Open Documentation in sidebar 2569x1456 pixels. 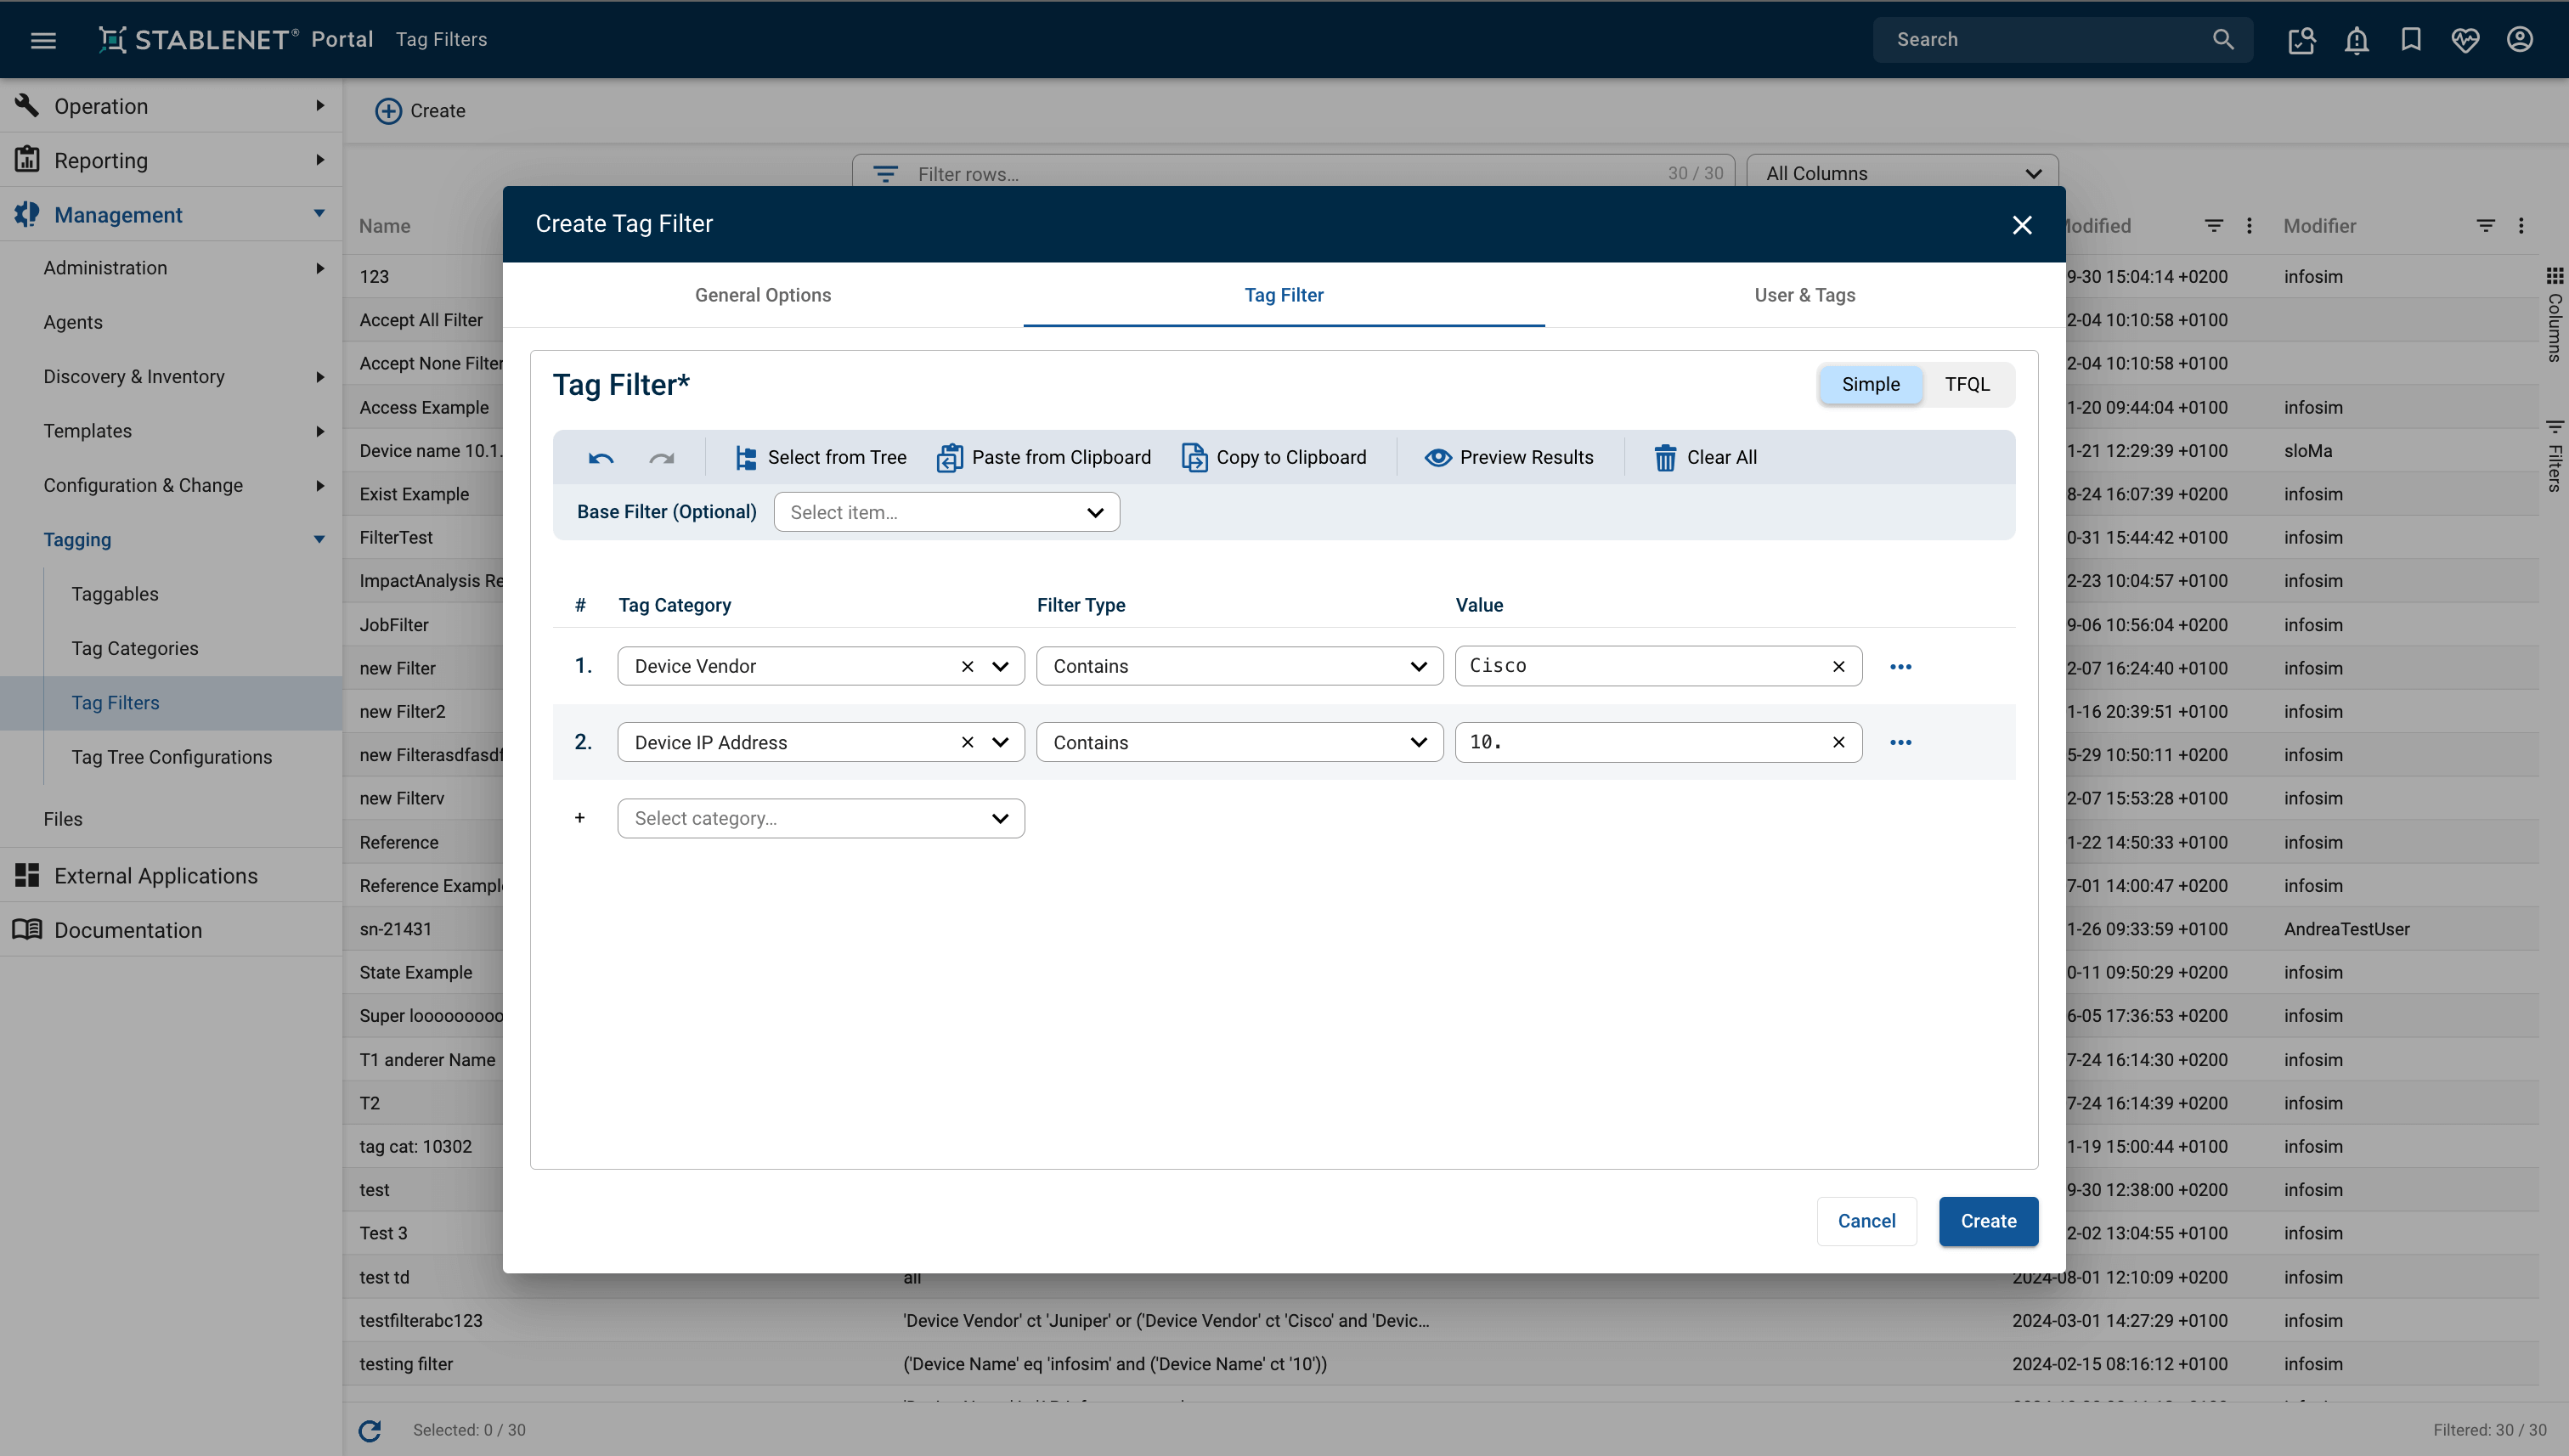(x=171, y=931)
